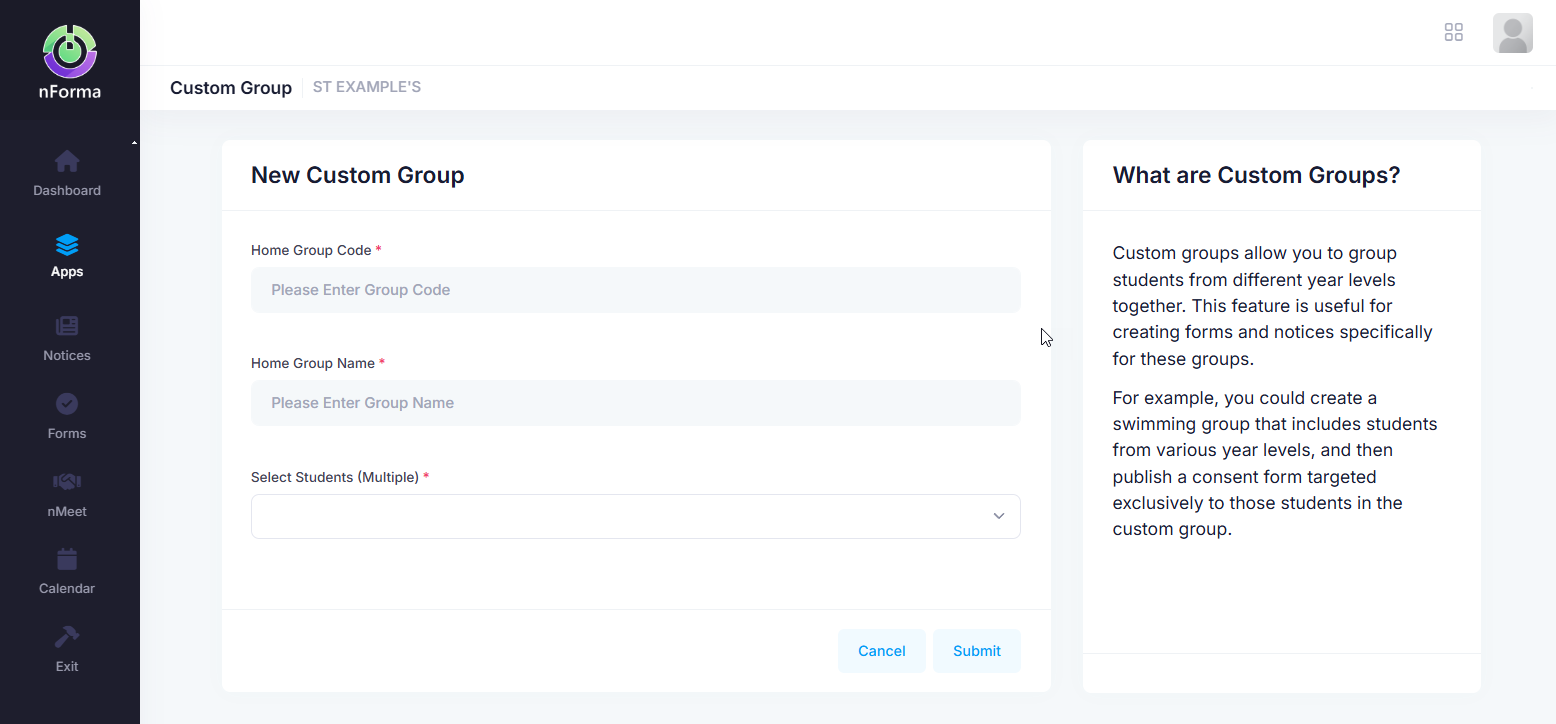Select the Notices sidebar menu label
The height and width of the screenshot is (724, 1556).
click(x=67, y=355)
